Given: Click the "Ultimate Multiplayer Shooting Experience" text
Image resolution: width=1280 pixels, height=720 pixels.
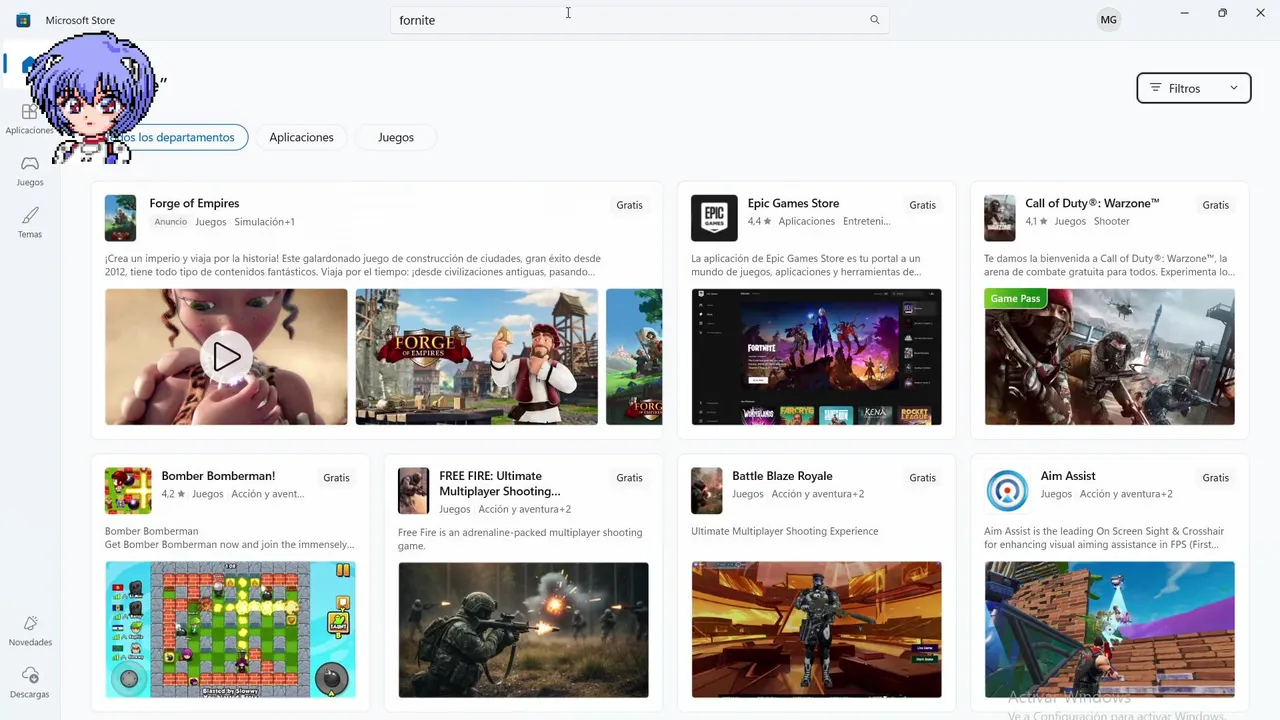Looking at the screenshot, I should point(785,531).
